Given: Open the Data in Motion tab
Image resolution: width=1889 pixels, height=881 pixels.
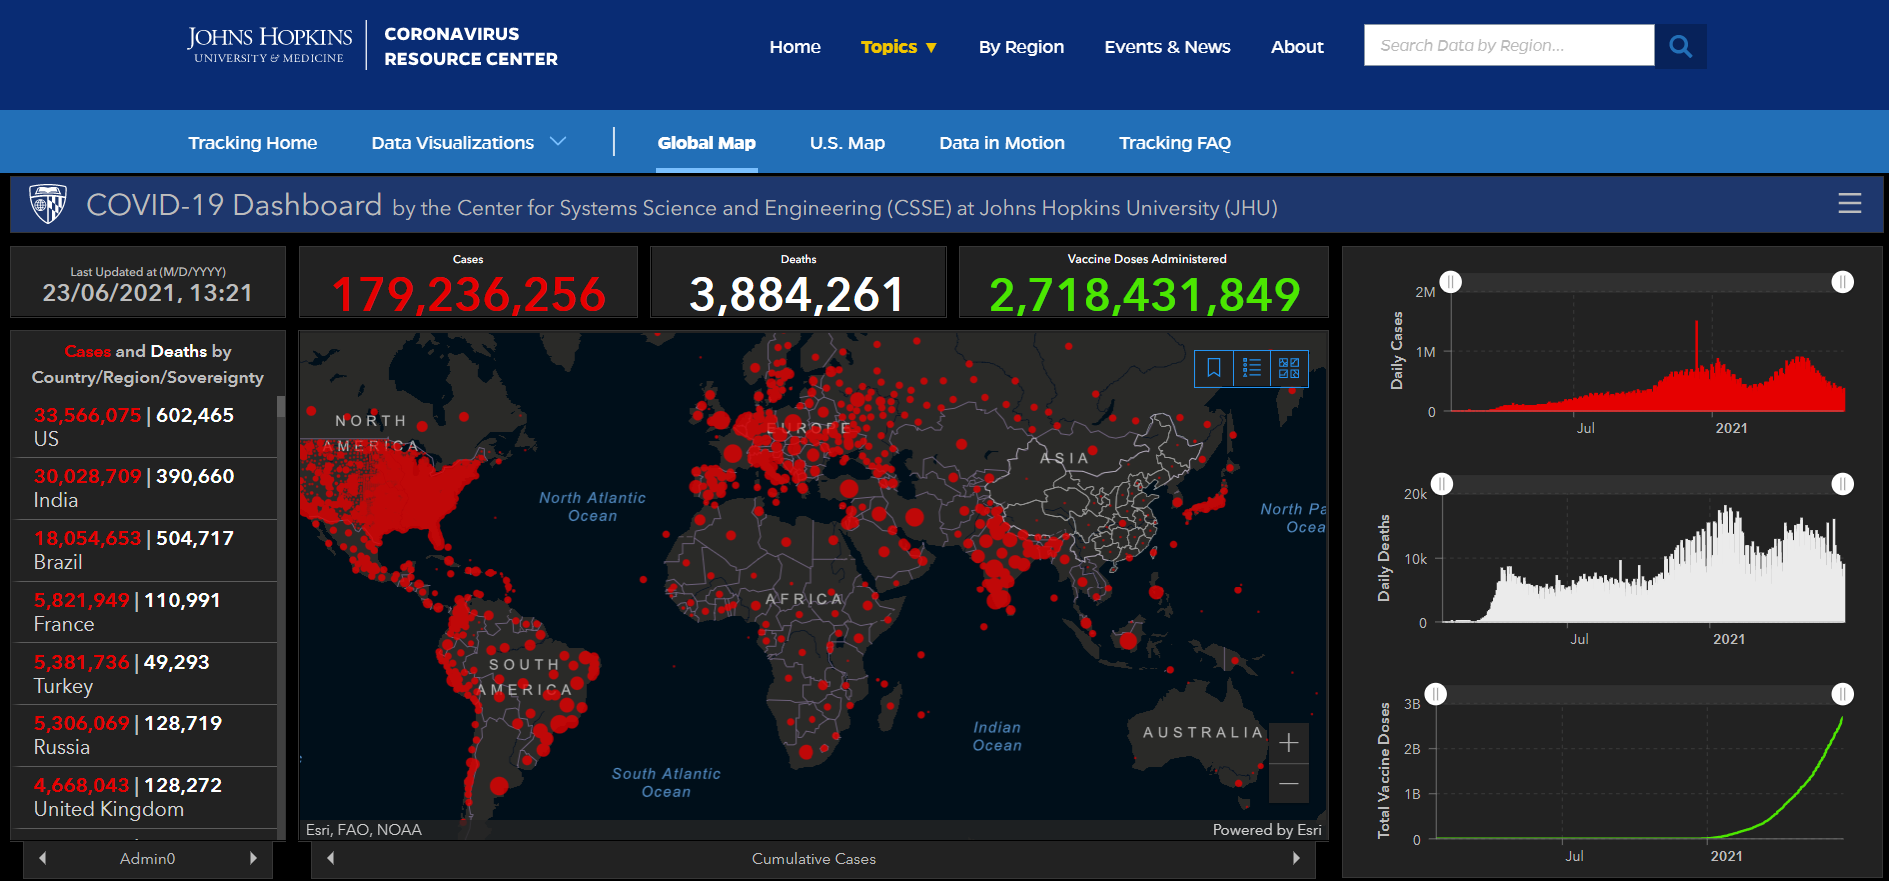Looking at the screenshot, I should (1002, 143).
